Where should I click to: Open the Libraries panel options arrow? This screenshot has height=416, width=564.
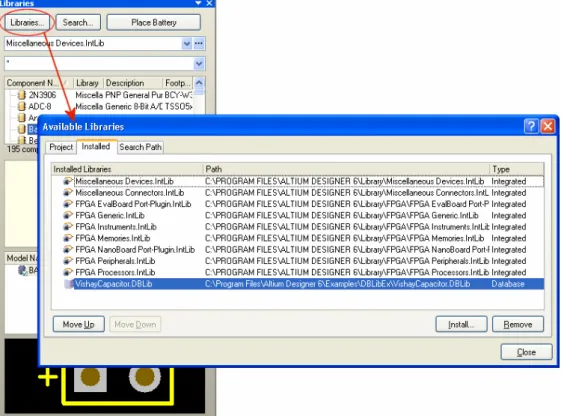point(198,3)
